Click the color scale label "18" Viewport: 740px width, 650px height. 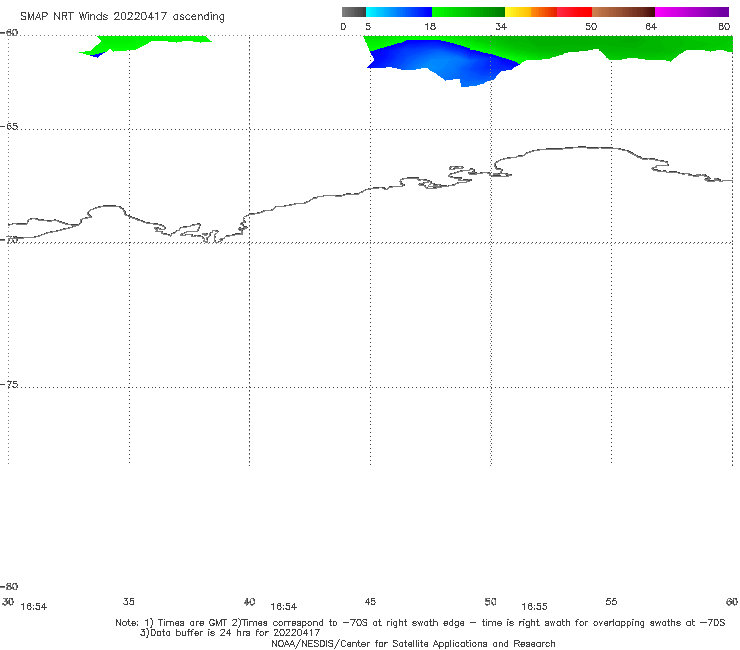coord(430,27)
